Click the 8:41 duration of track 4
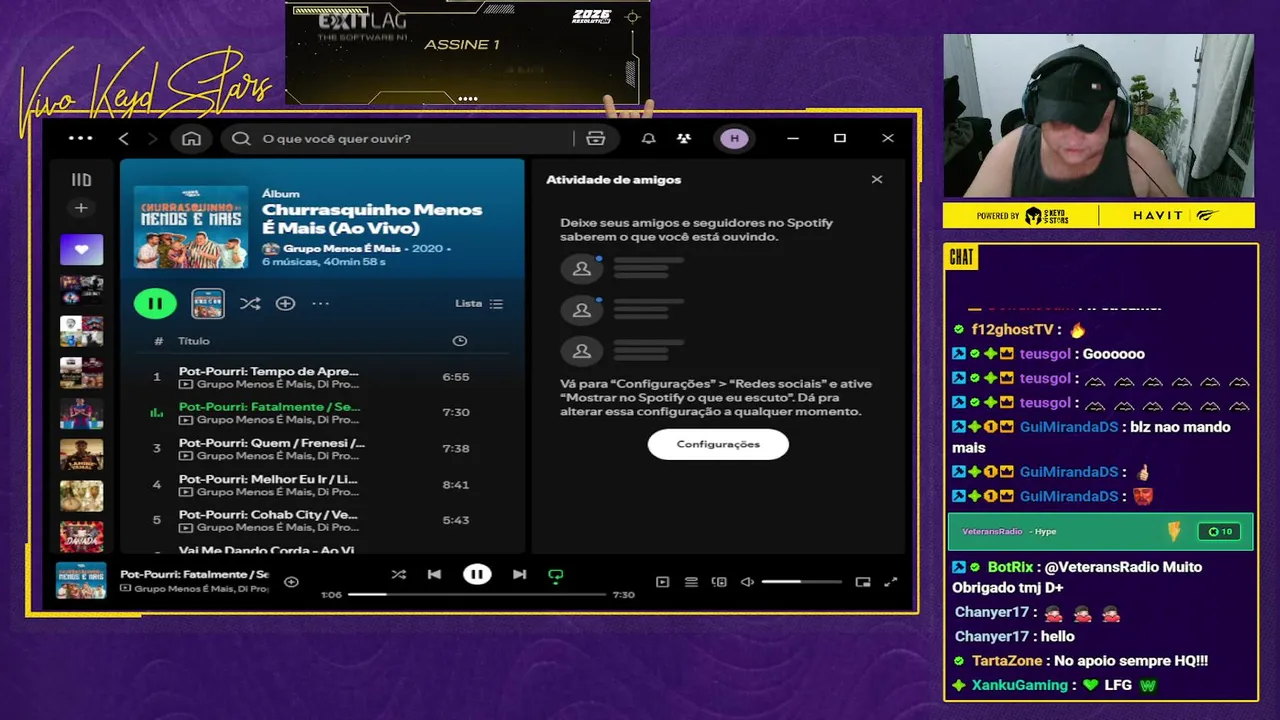This screenshot has height=720, width=1280. point(456,485)
